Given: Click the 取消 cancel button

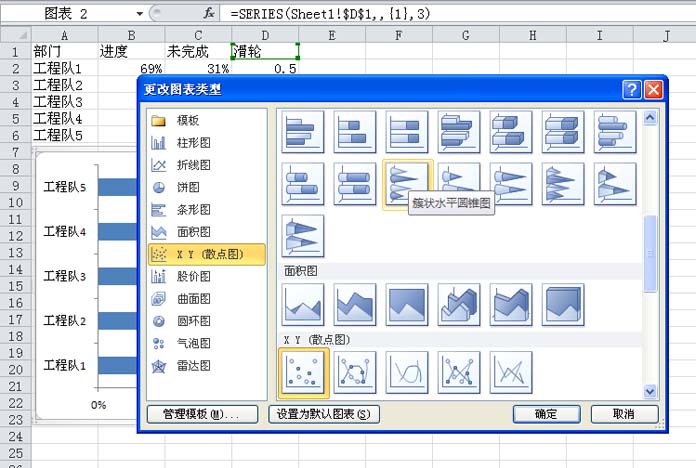Looking at the screenshot, I should [624, 414].
